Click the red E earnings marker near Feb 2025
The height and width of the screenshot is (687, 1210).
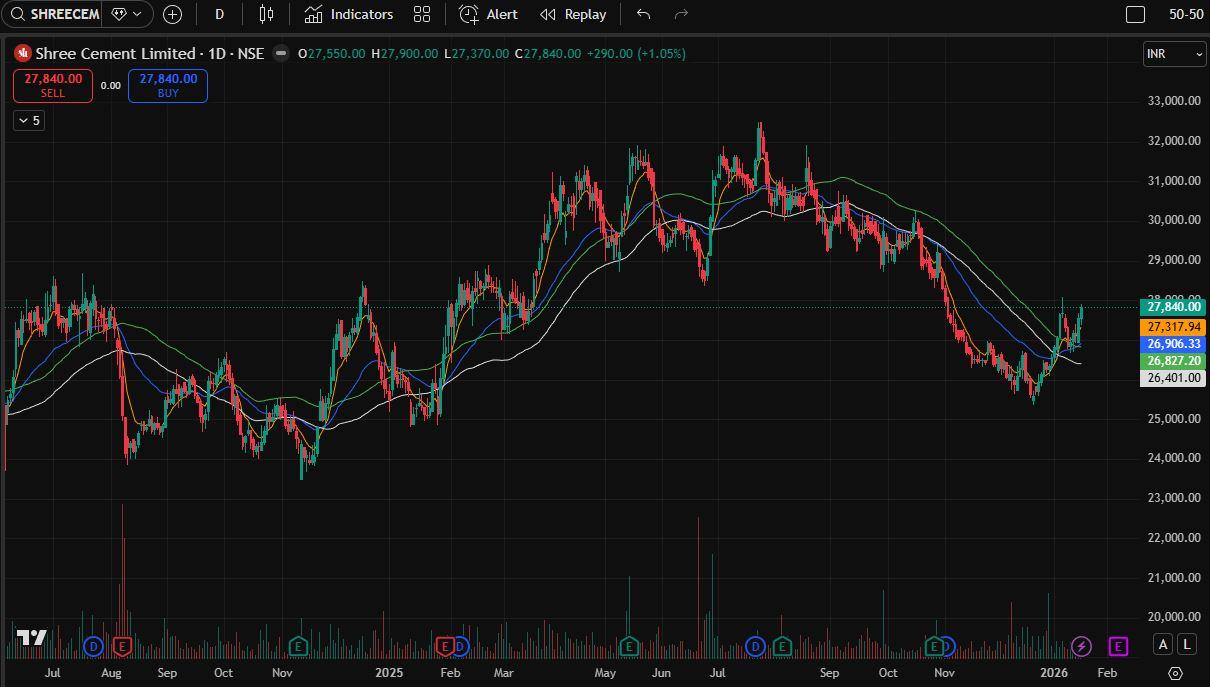[x=446, y=646]
